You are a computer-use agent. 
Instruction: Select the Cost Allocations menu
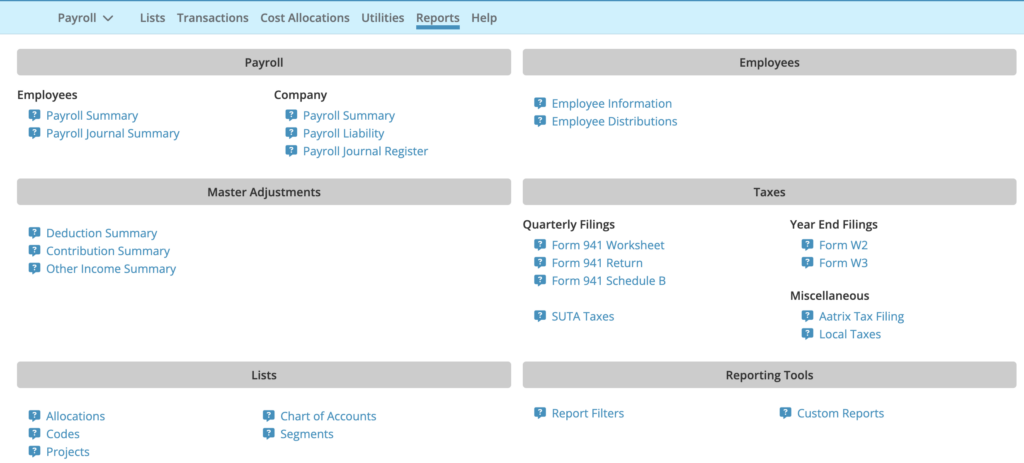point(304,18)
